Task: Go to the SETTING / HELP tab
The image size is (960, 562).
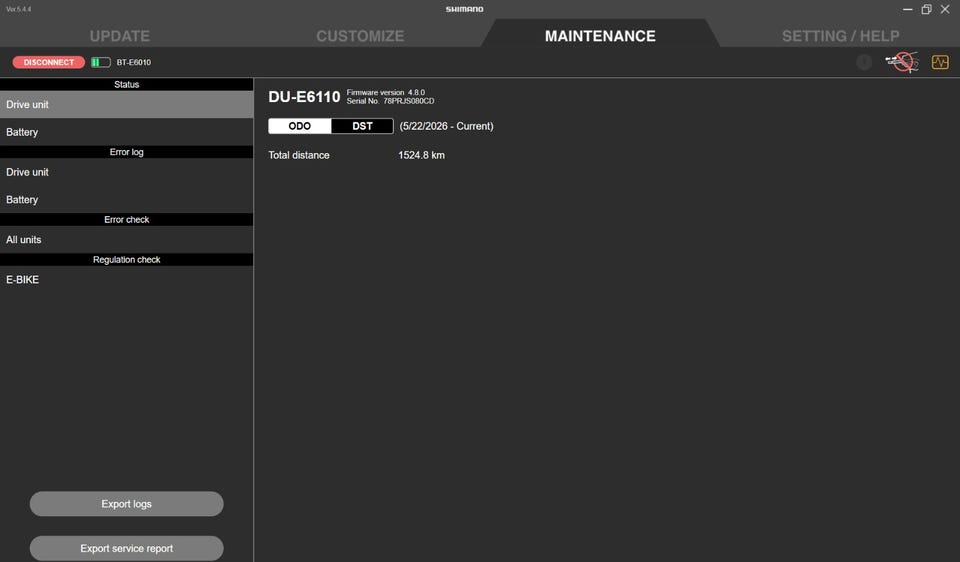Action: coord(841,36)
